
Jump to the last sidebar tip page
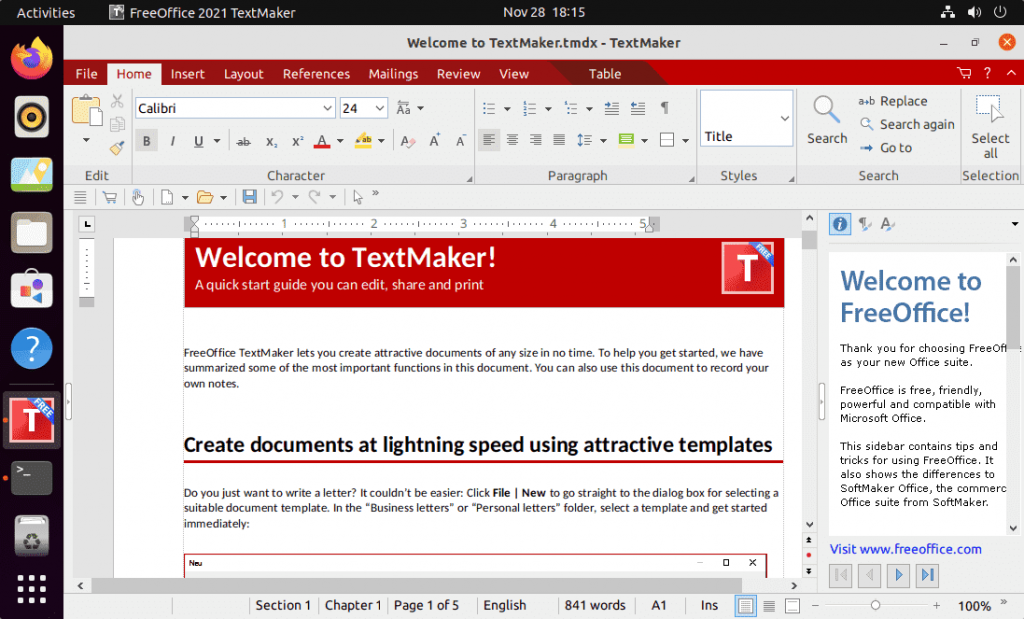coord(927,575)
